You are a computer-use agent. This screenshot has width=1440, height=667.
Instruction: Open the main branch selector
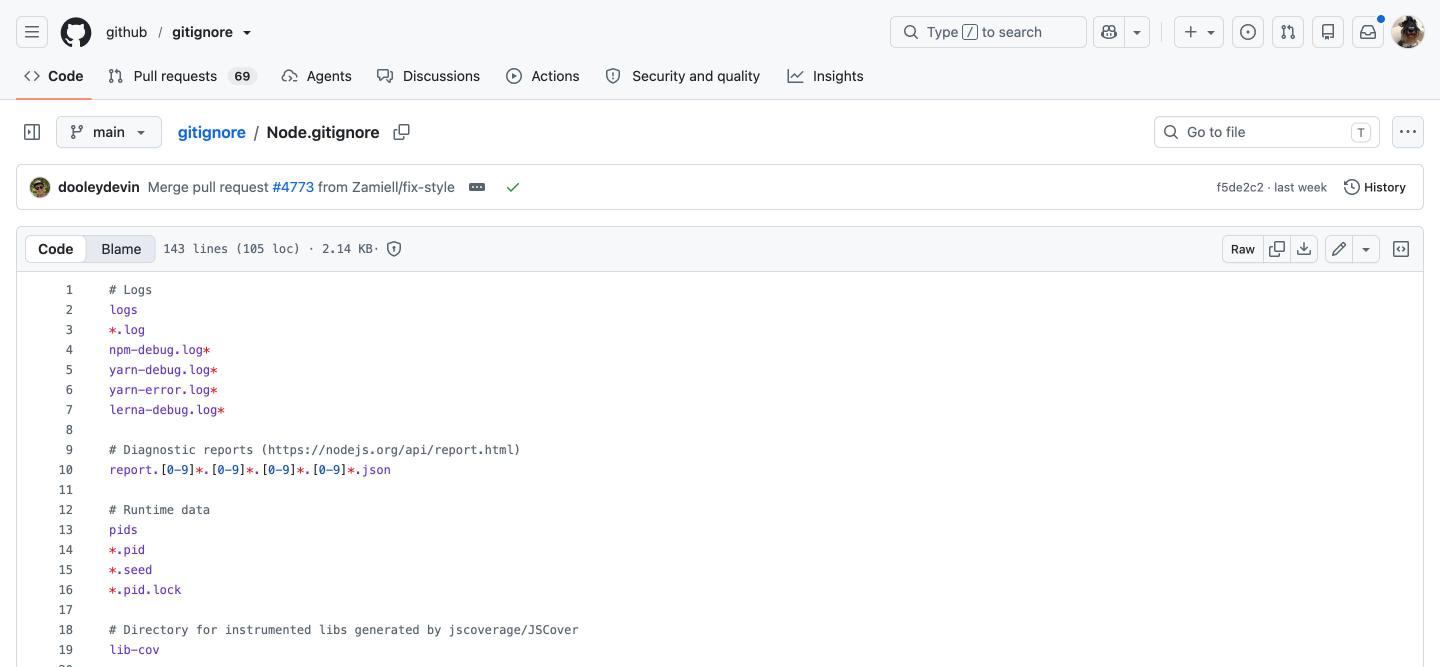(109, 132)
